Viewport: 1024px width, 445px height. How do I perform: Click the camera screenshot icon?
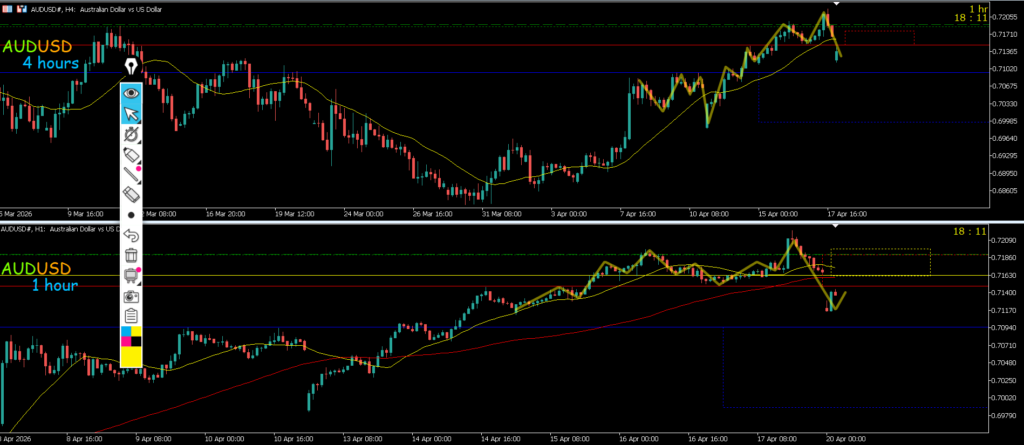click(130, 297)
